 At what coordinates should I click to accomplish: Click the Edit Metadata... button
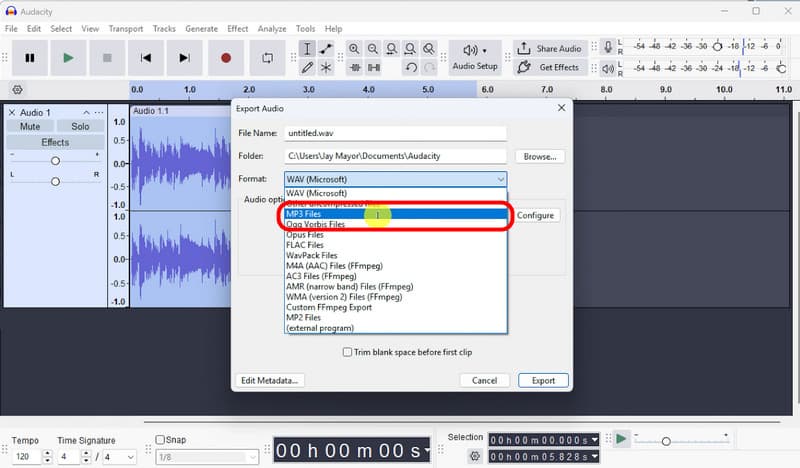(x=269, y=381)
